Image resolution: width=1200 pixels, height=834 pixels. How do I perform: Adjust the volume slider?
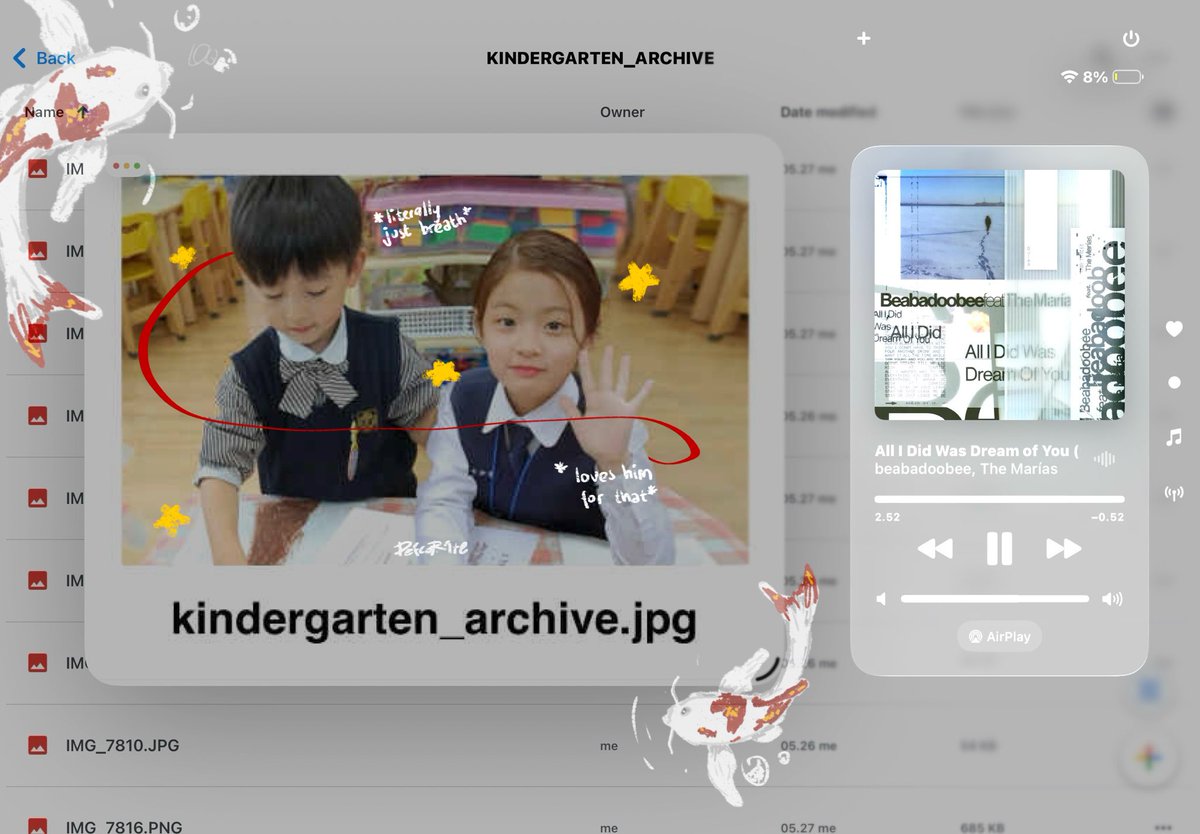(x=995, y=599)
